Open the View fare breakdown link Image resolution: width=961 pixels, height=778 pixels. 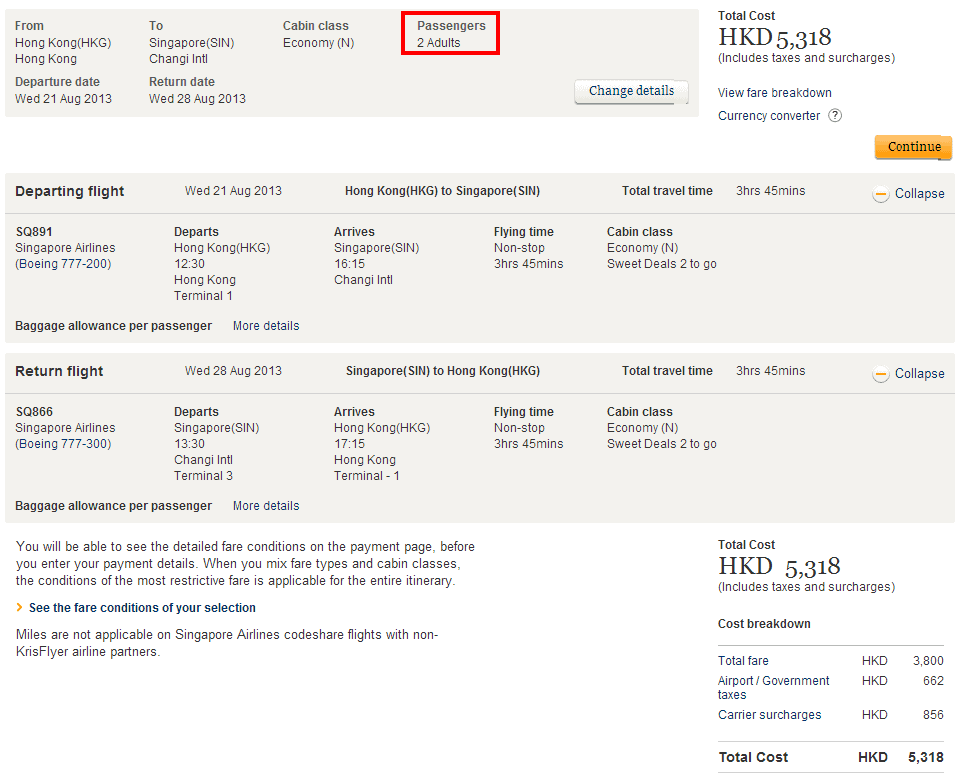774,93
